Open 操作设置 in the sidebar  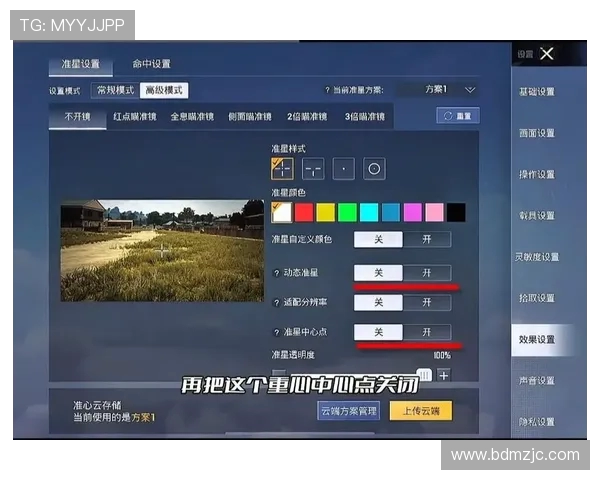(x=536, y=175)
